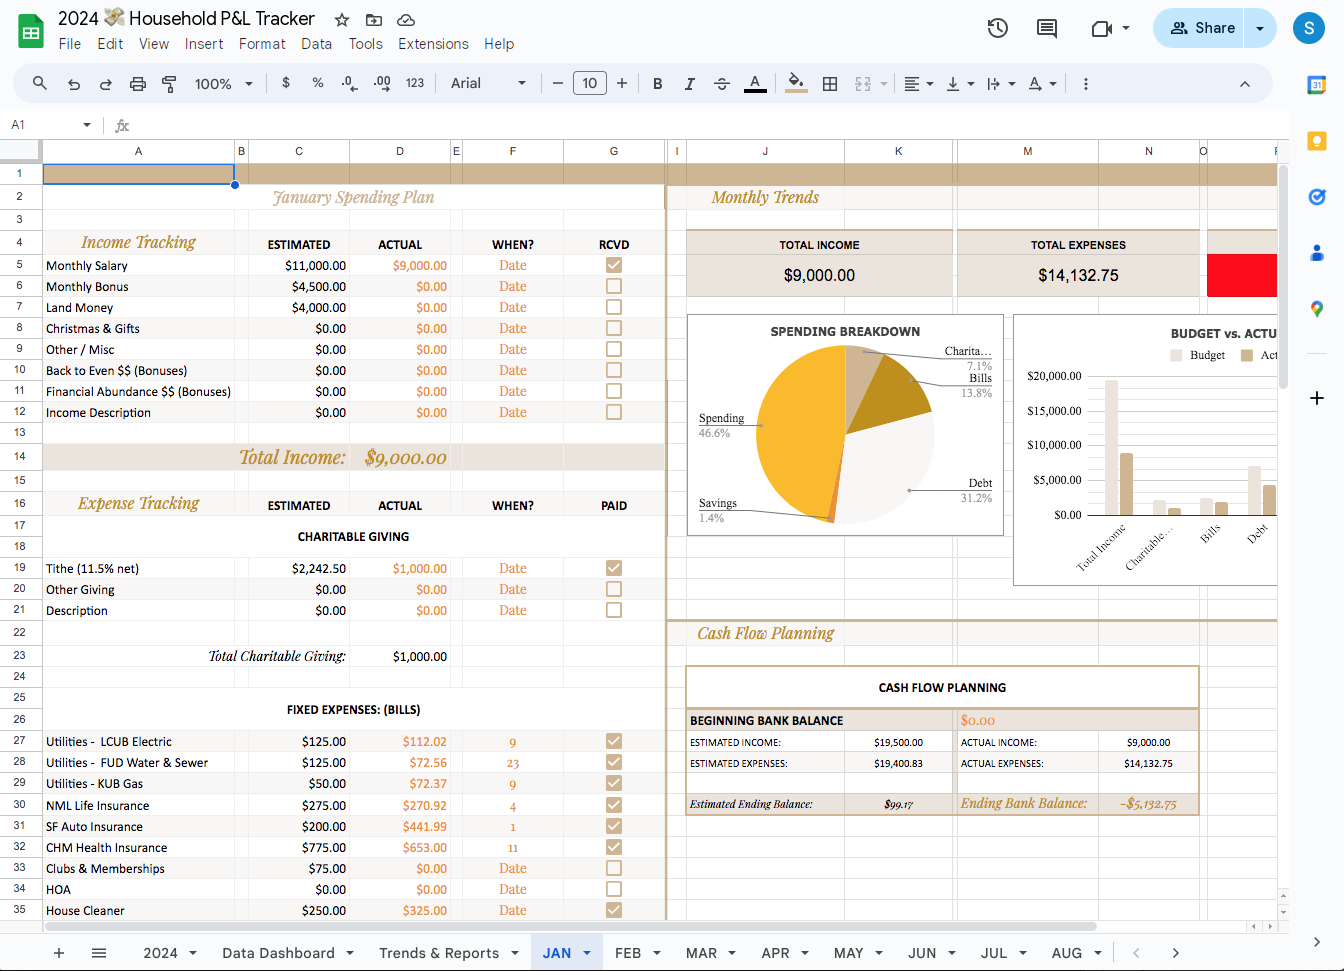Undo the last action
1344x971 pixels.
pyautogui.click(x=74, y=84)
